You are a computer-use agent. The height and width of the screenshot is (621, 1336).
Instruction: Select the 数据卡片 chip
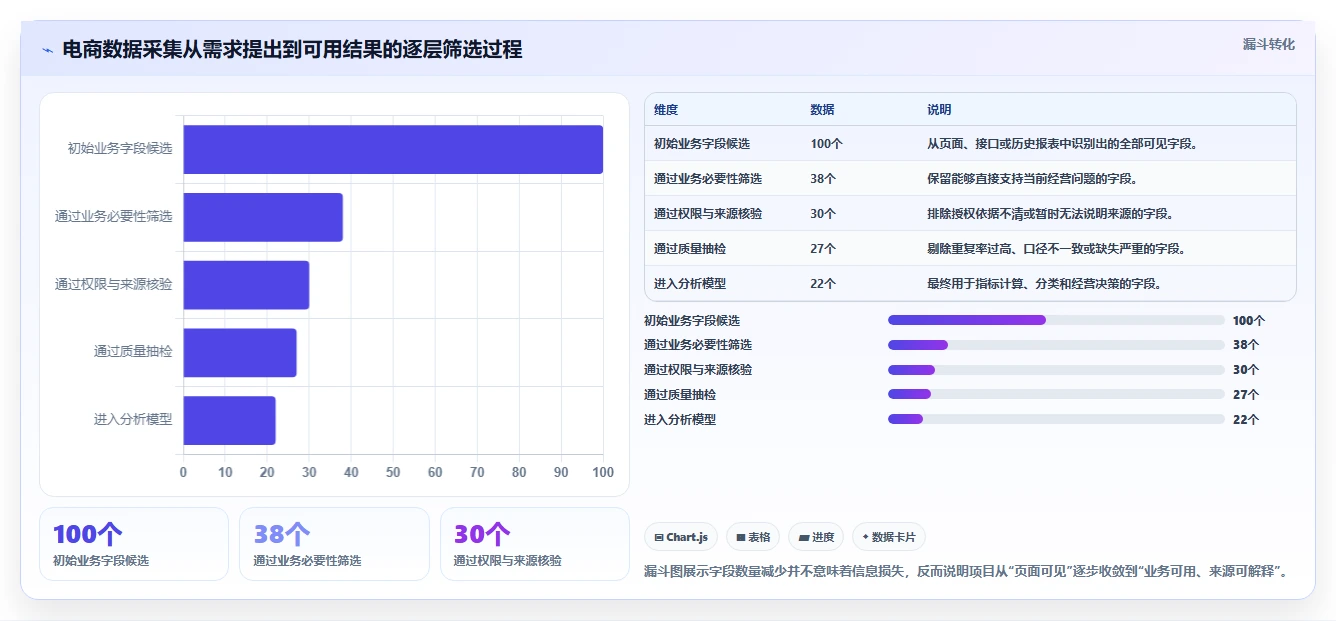tap(889, 537)
